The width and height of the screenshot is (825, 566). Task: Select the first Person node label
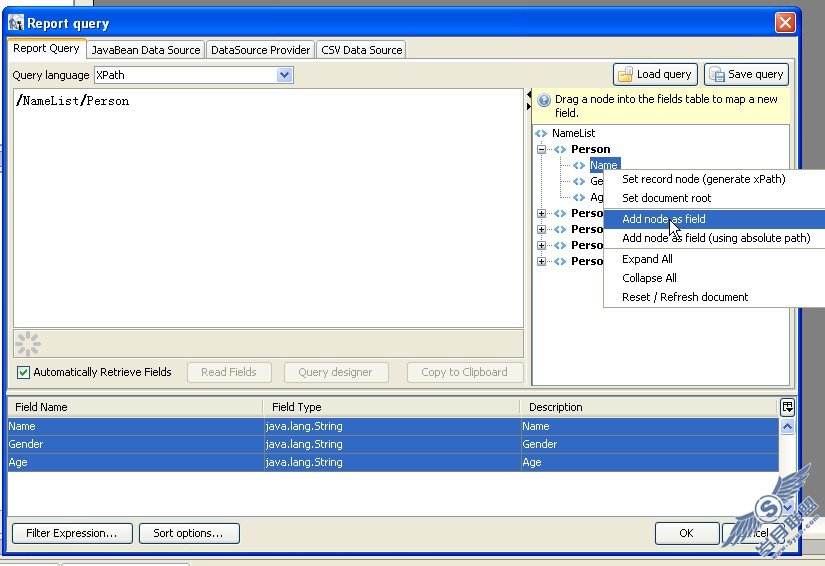[x=590, y=149]
